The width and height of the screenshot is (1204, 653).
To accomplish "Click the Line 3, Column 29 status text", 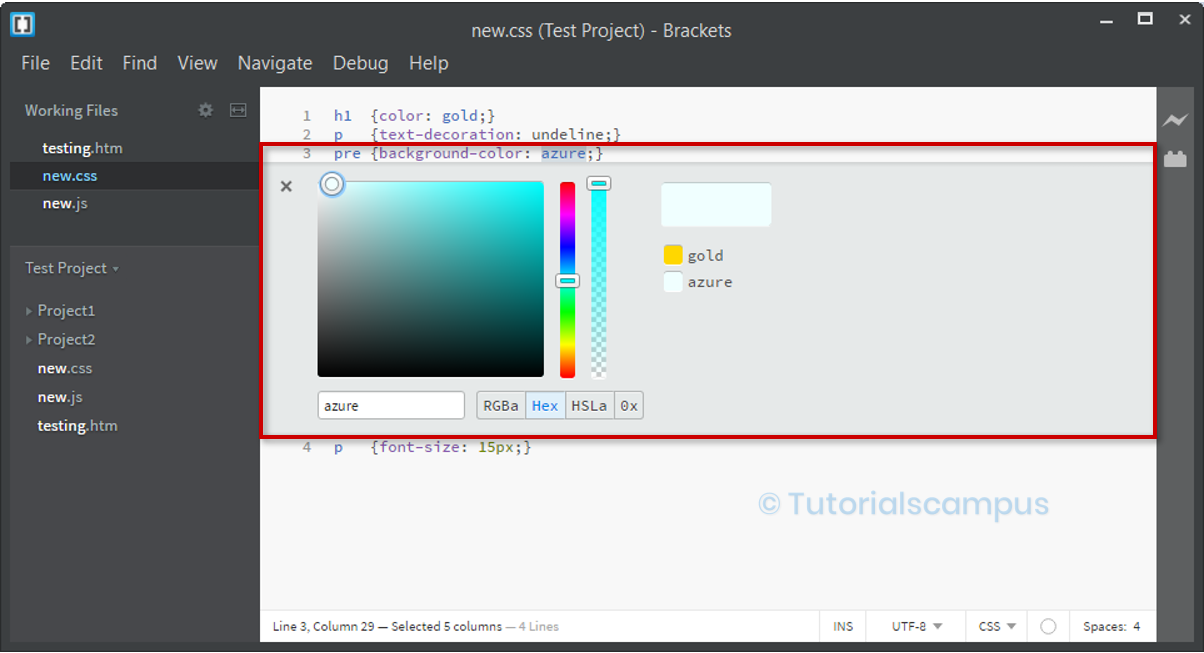I will (325, 627).
